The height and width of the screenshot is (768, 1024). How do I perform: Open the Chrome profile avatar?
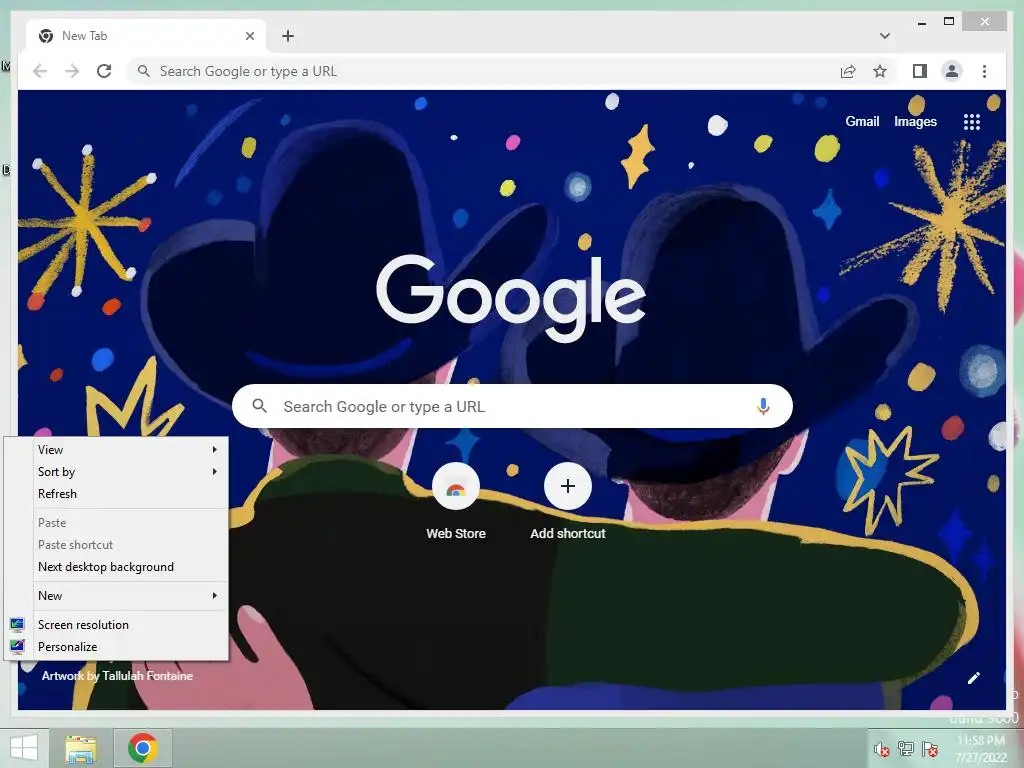pos(952,71)
